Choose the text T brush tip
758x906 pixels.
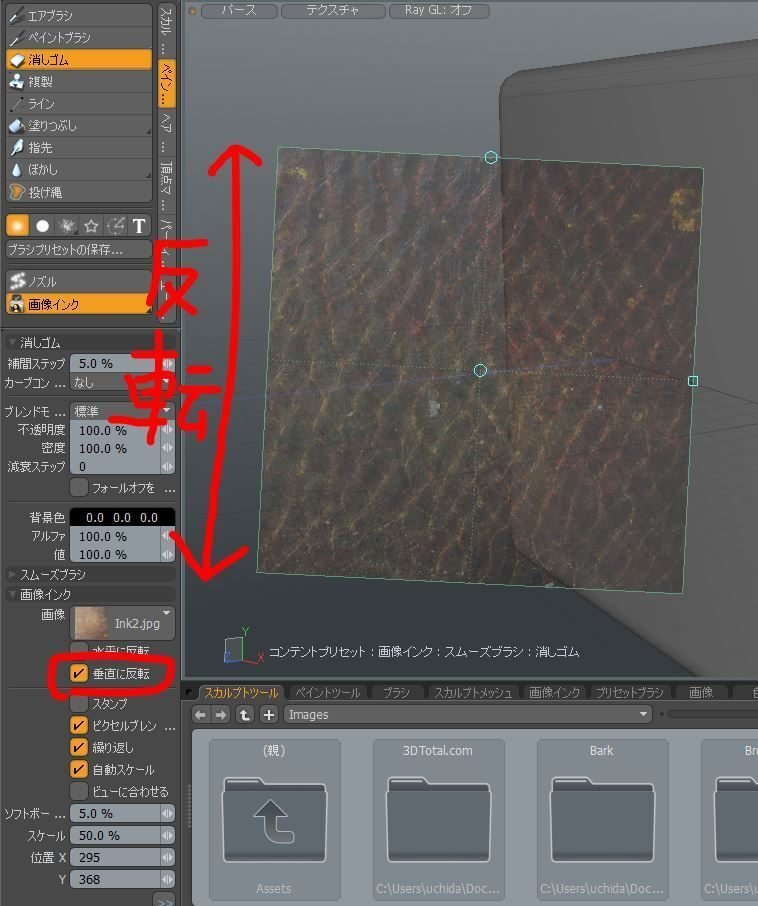click(139, 225)
